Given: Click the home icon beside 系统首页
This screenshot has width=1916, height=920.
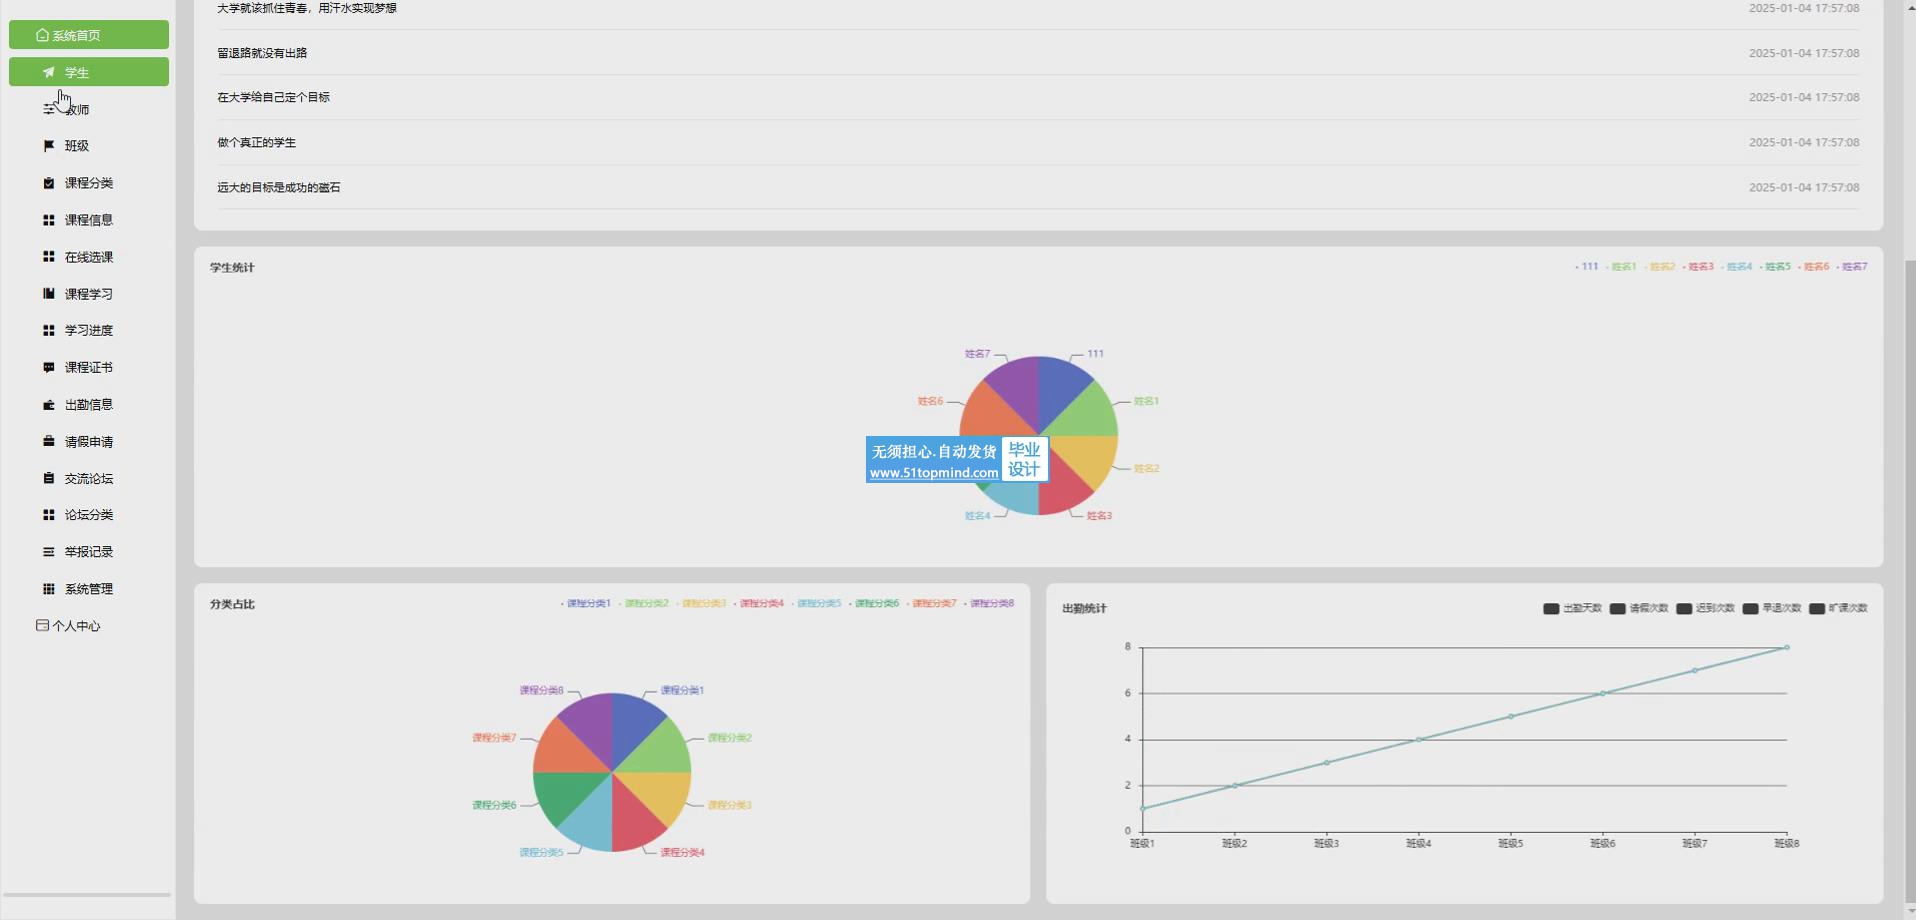Looking at the screenshot, I should (42, 35).
